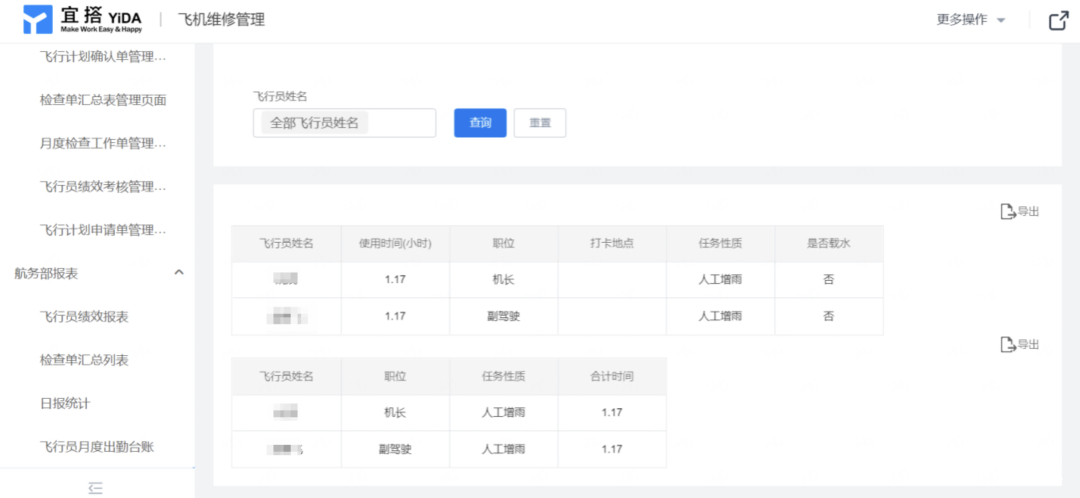Open 飞行员绩效报表 in the sidebar
The height and width of the screenshot is (498, 1080).
pyautogui.click(x=84, y=316)
